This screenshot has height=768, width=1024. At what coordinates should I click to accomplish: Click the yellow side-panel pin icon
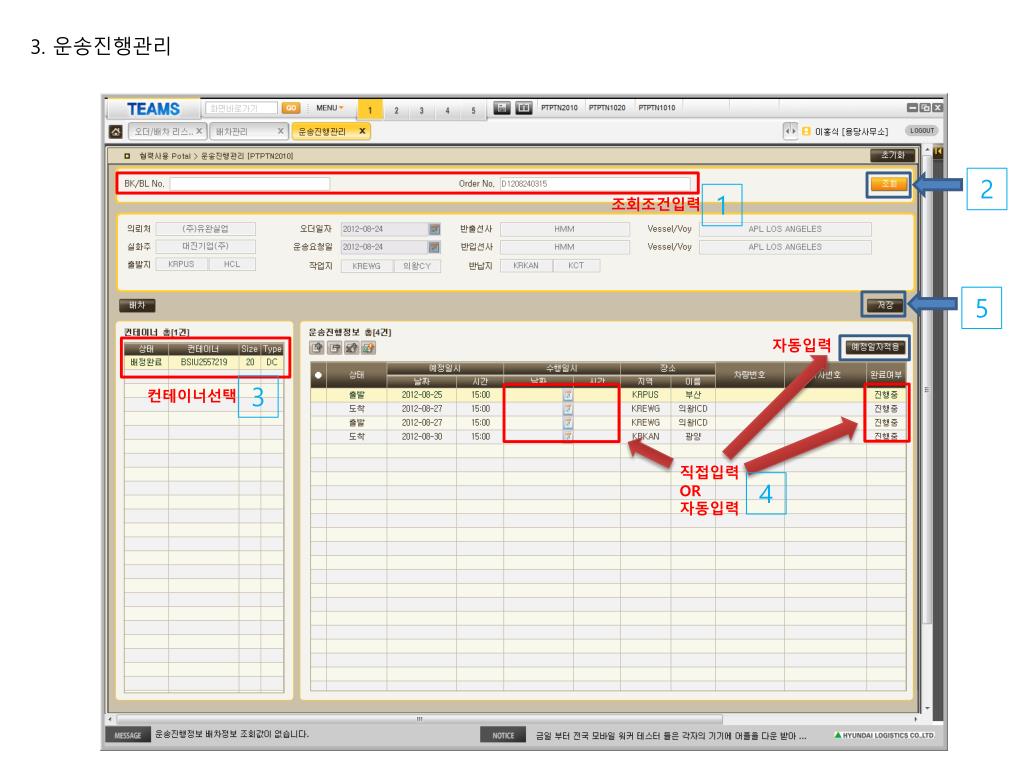coord(938,152)
